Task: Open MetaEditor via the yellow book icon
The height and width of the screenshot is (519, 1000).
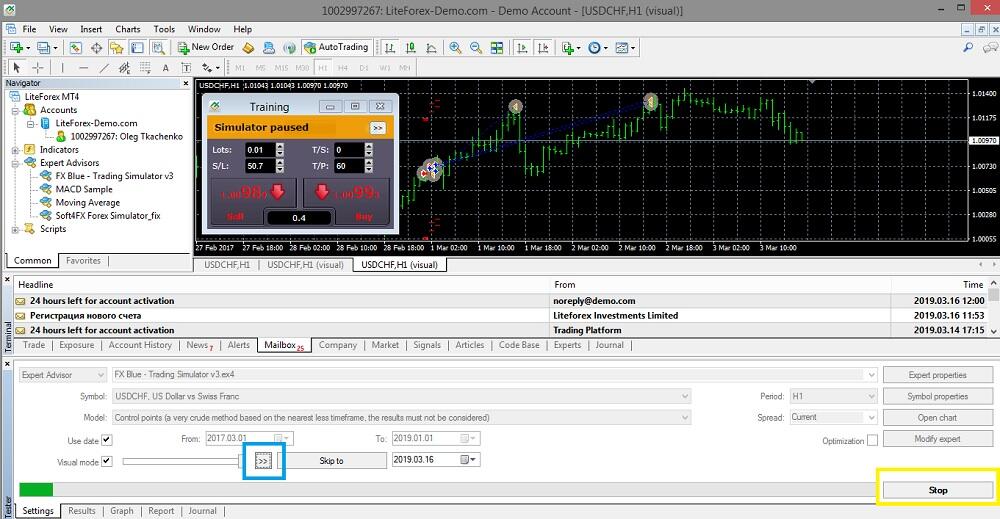Action: [x=249, y=47]
